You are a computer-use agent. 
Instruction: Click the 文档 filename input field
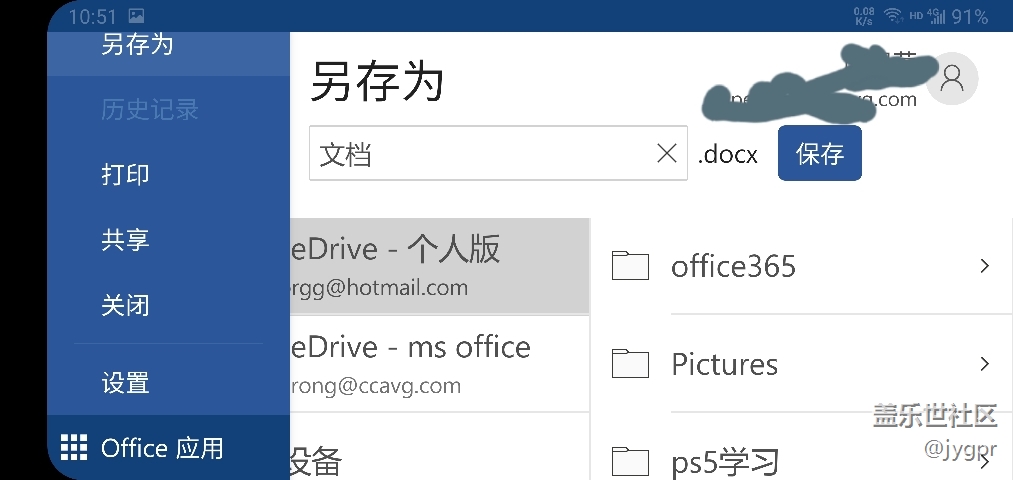coord(480,154)
